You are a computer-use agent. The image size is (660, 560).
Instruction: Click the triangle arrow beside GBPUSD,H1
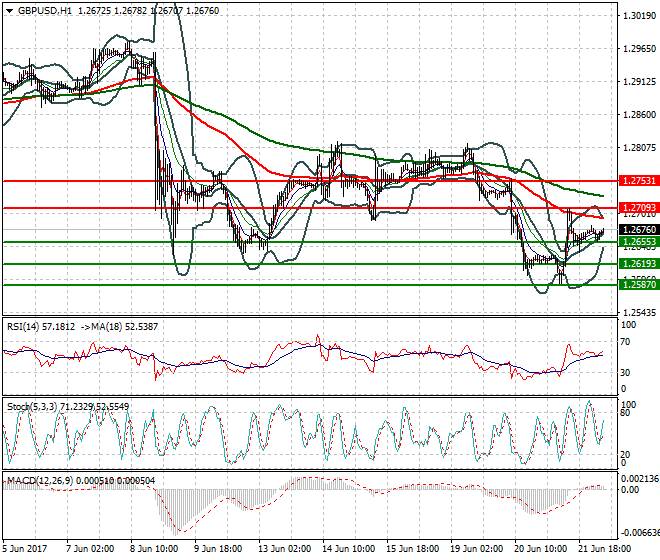coord(8,10)
